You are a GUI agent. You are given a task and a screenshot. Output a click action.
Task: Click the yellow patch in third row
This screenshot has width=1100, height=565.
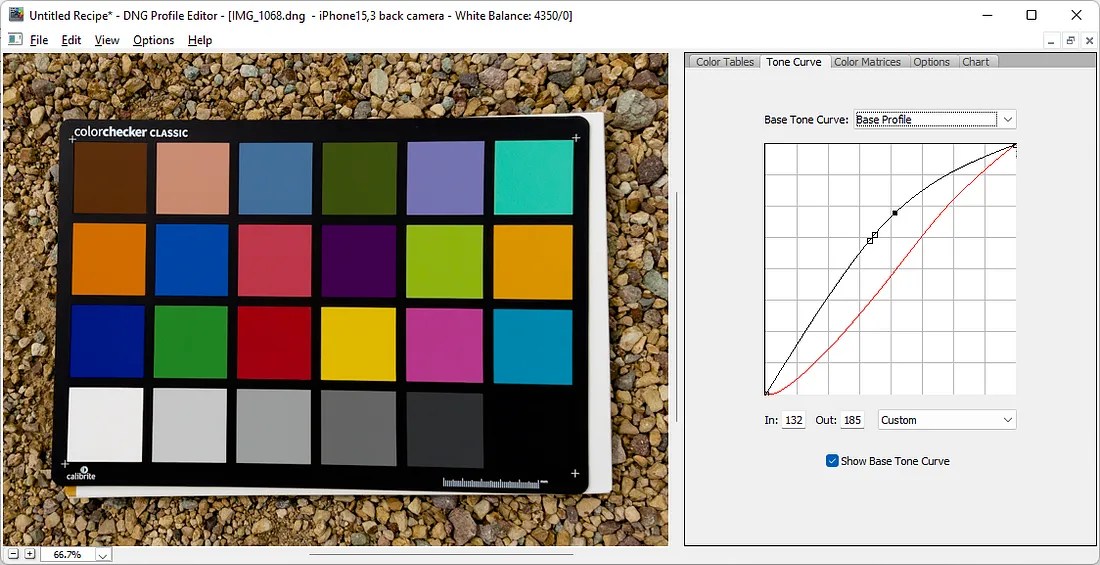358,344
